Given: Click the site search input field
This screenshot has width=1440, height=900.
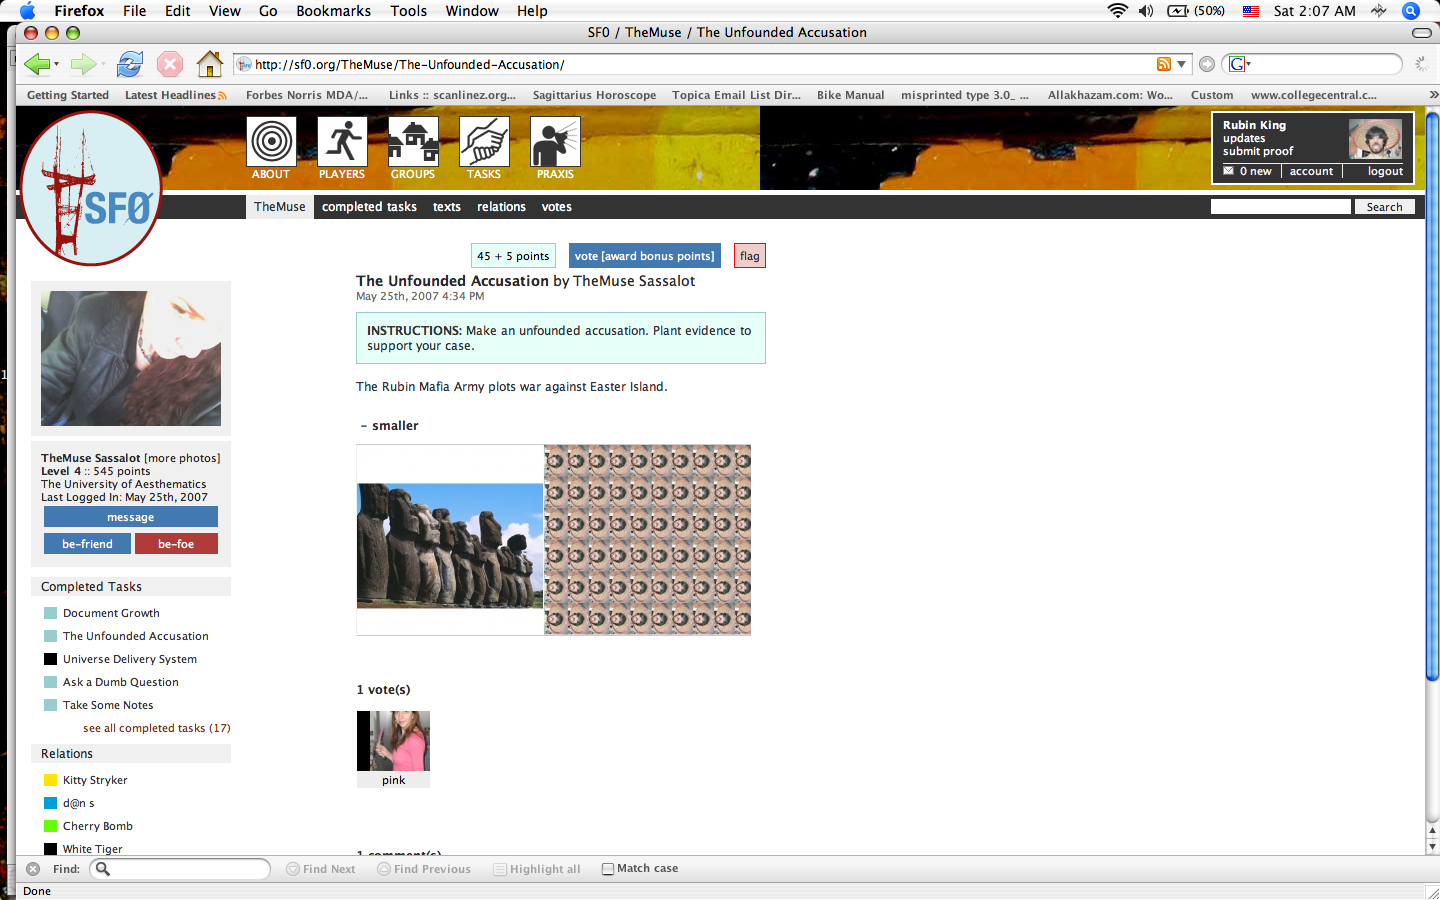Looking at the screenshot, I should tap(1280, 207).
